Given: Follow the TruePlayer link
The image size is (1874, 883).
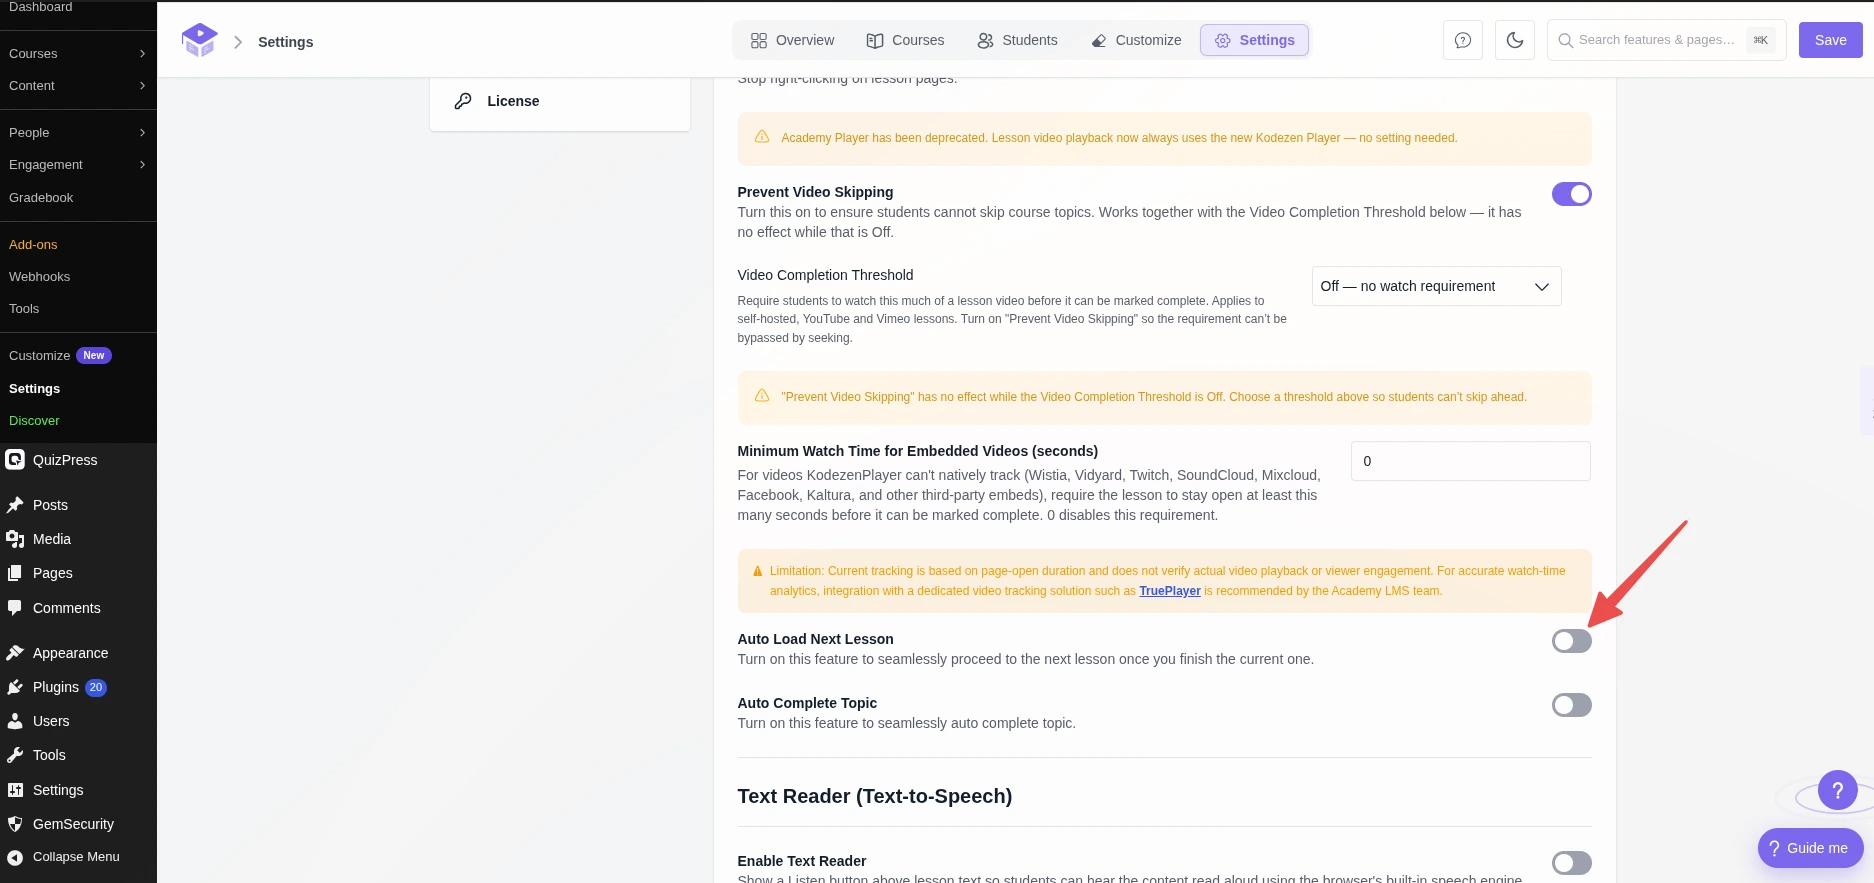Looking at the screenshot, I should [x=1170, y=591].
